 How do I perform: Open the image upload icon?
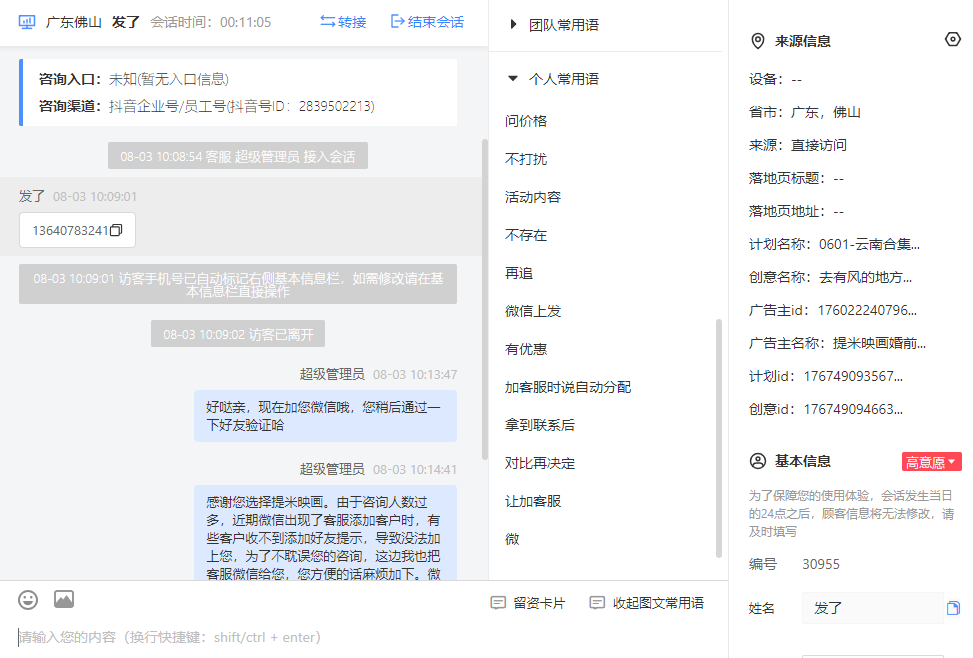(64, 599)
